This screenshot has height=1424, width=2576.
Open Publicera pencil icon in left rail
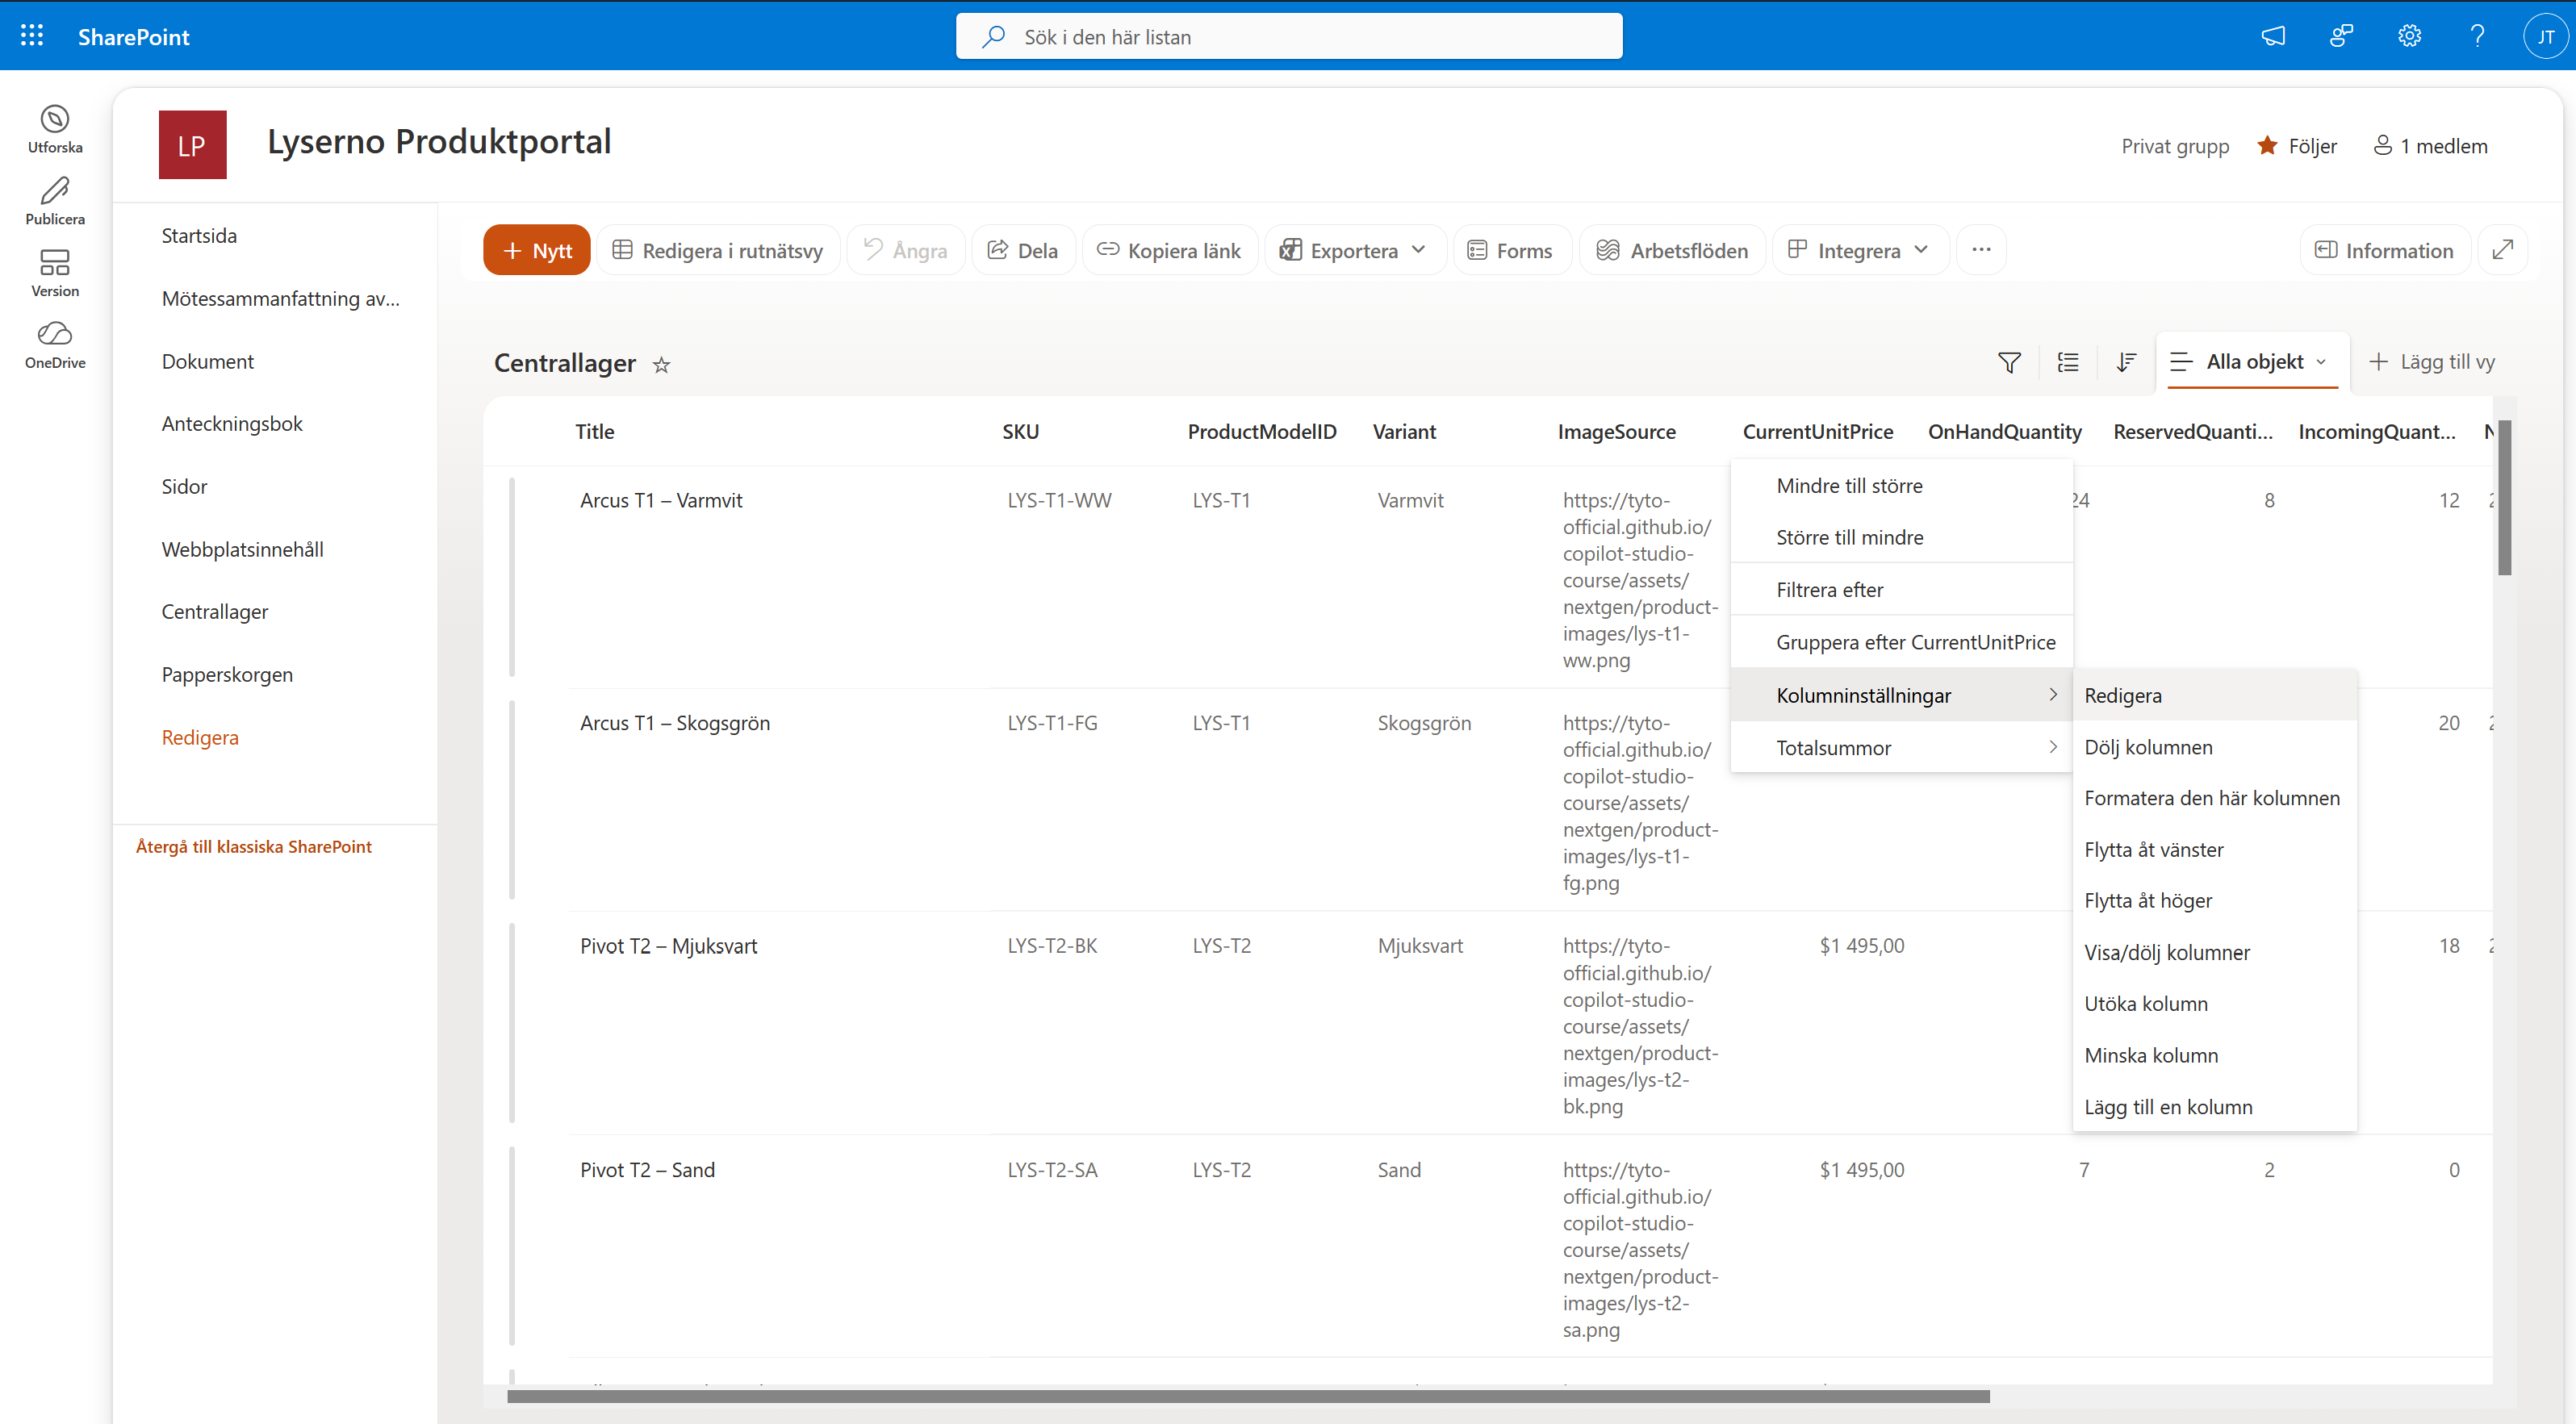pyautogui.click(x=55, y=202)
